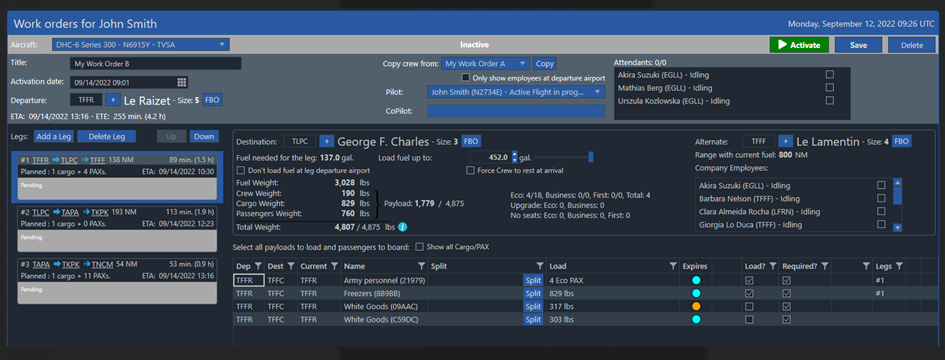Filter the Legs column
Image resolution: width=945 pixels, height=360 pixels.
pos(899,266)
